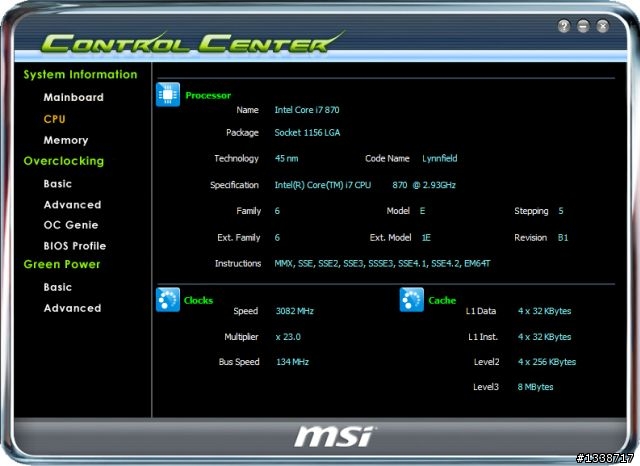The width and height of the screenshot is (640, 466).
Task: Click the Instructions label
Action: coord(238,264)
